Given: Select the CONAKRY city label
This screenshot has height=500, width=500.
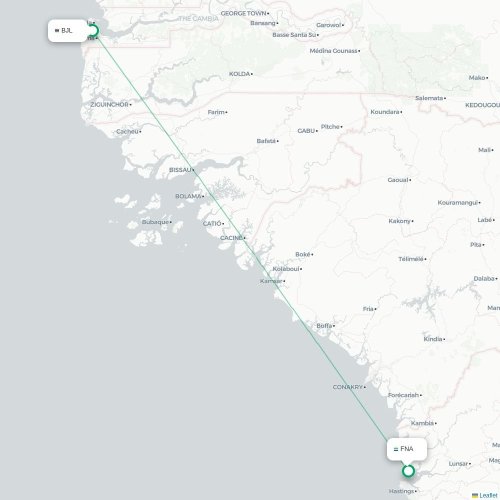Looking at the screenshot, I should pyautogui.click(x=348, y=387).
